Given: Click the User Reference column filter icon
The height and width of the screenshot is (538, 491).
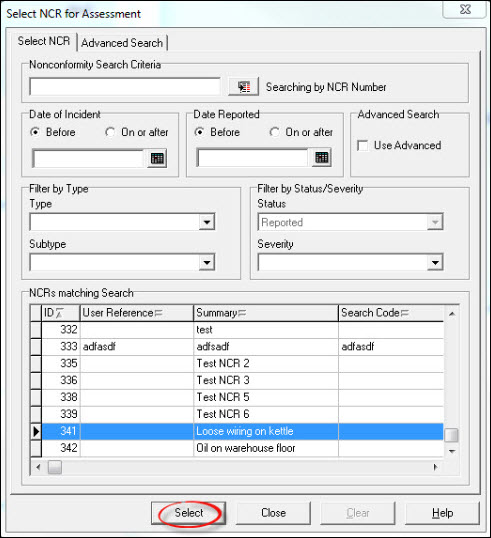Looking at the screenshot, I should pyautogui.click(x=159, y=313).
